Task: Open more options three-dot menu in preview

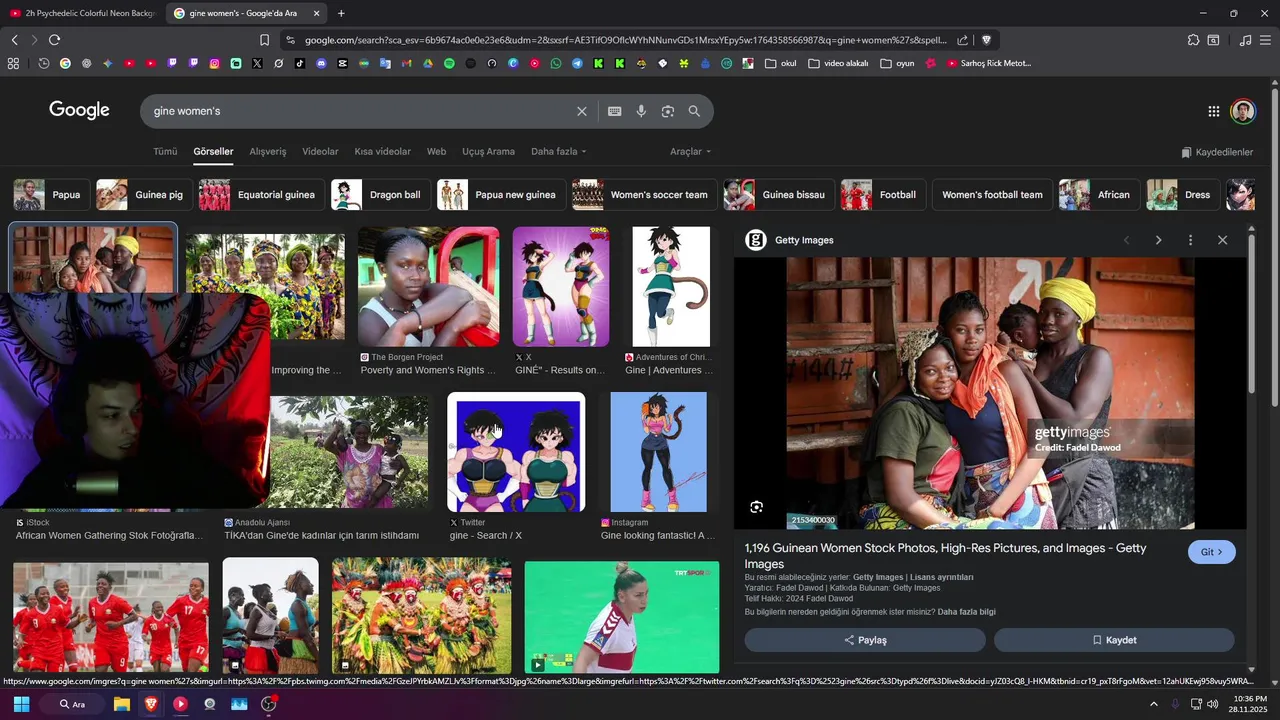Action: coord(1190,240)
